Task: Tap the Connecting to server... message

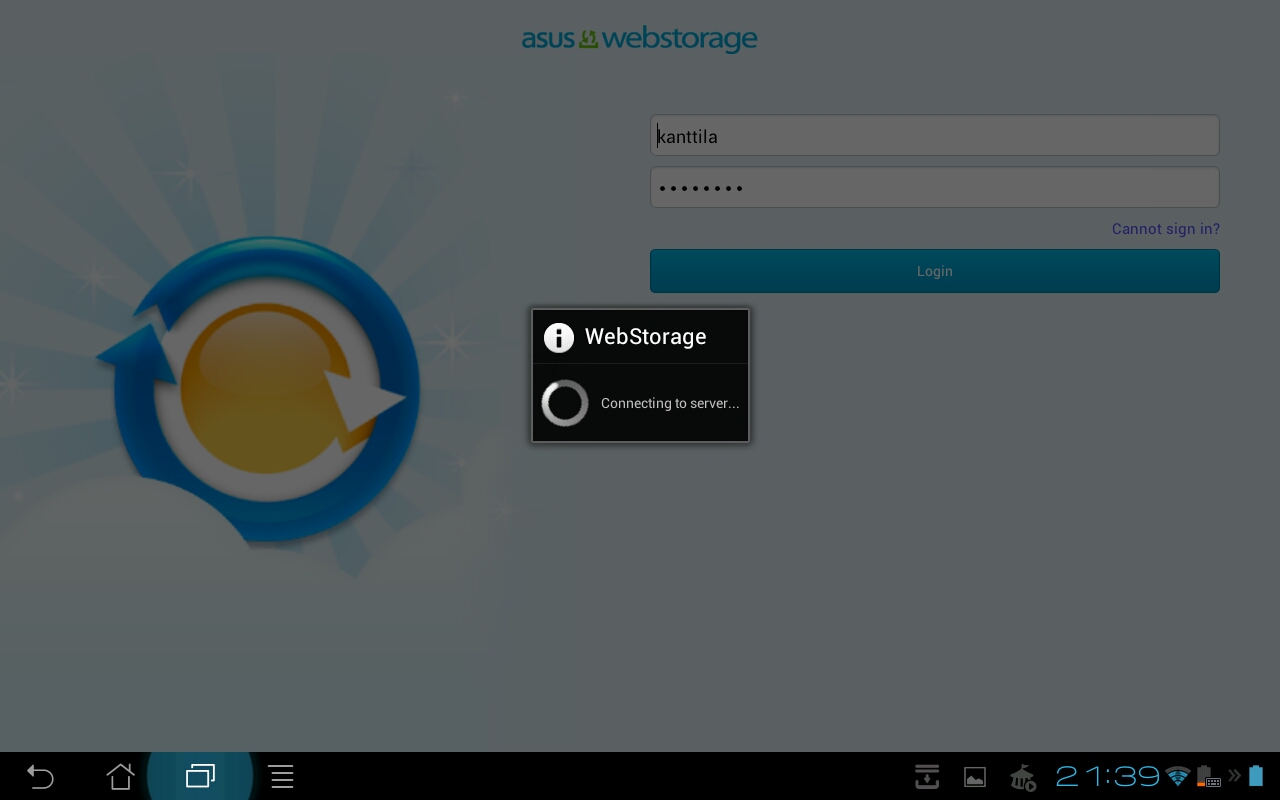Action: [670, 403]
